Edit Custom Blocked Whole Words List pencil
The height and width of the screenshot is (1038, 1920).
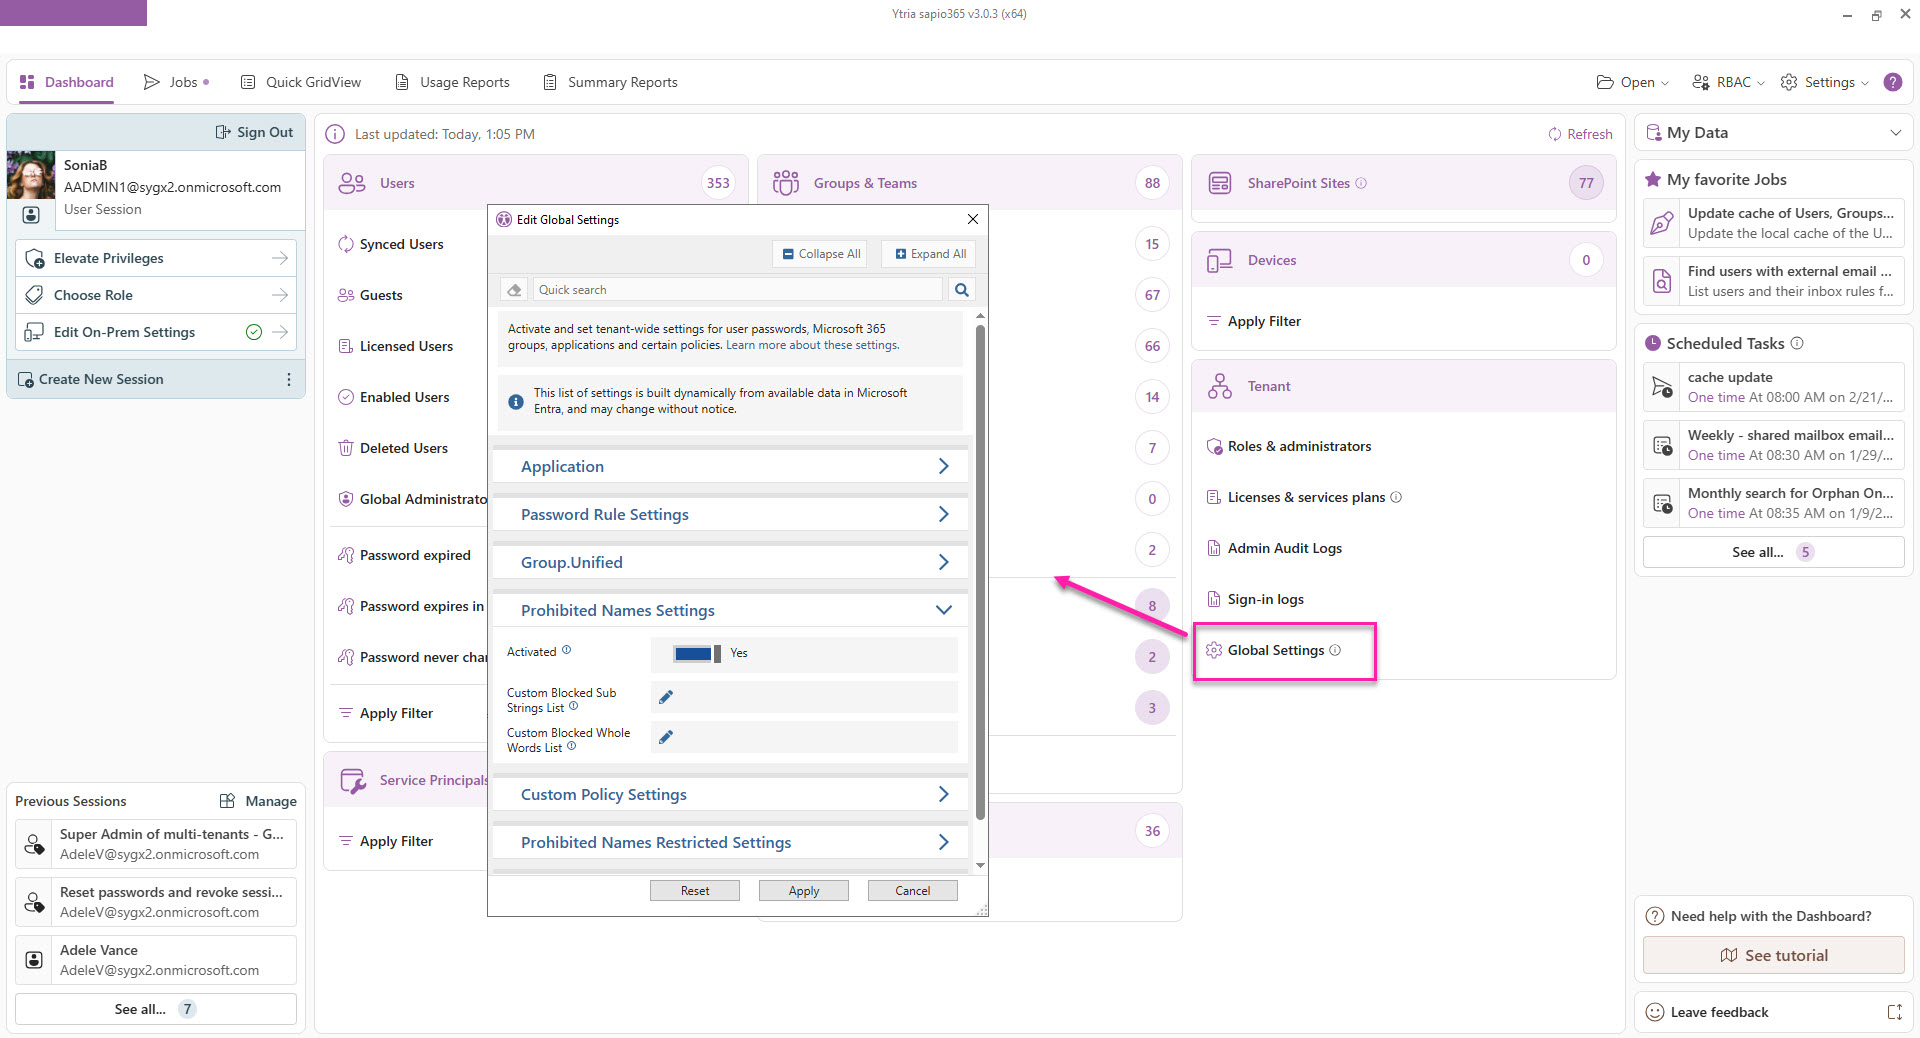click(666, 737)
